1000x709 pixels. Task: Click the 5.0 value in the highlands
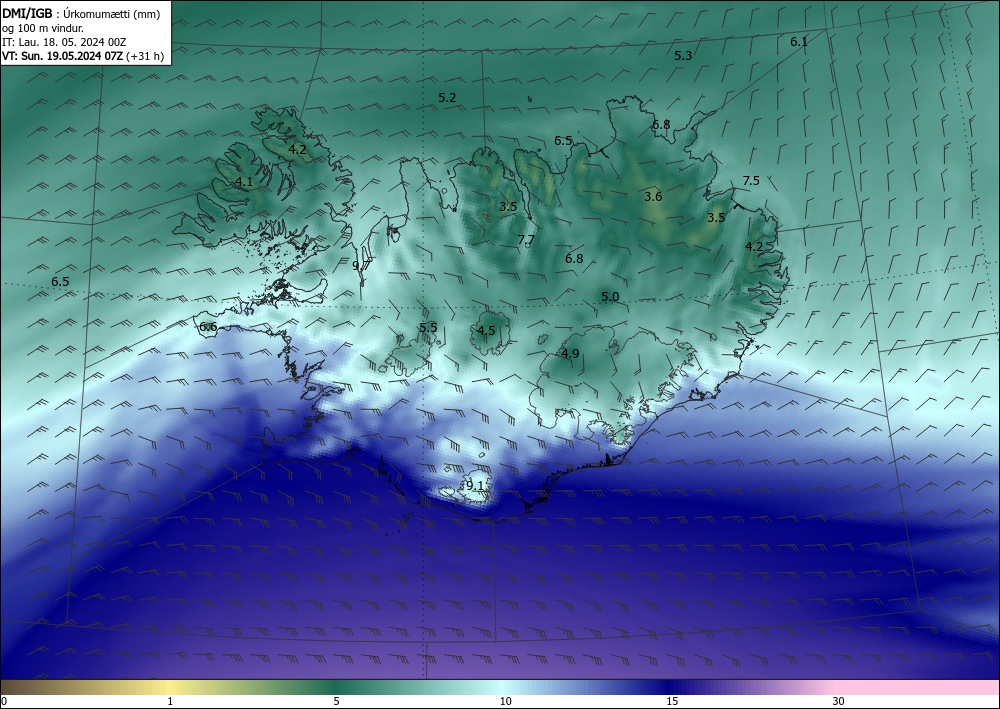610,296
